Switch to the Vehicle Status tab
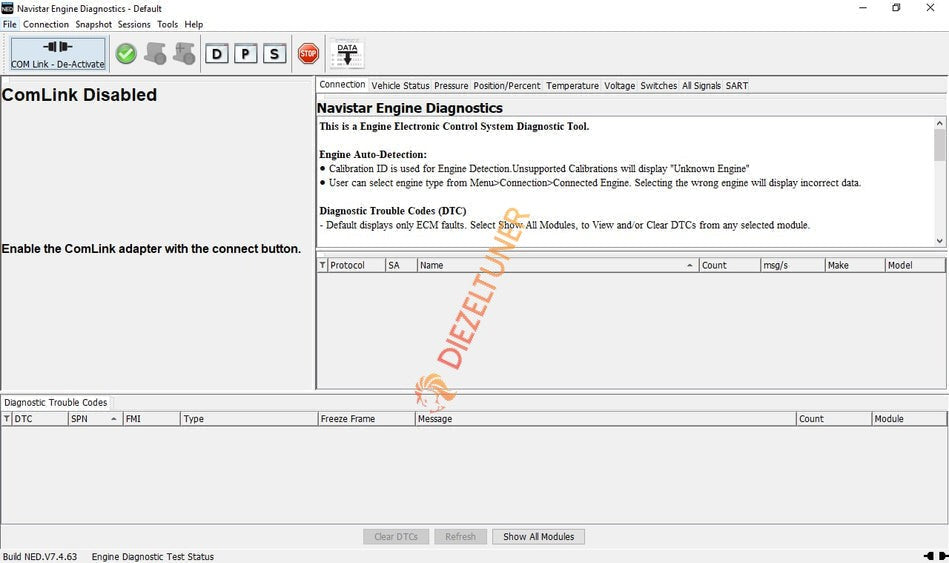Viewport: 949px width, 563px height. tap(400, 86)
